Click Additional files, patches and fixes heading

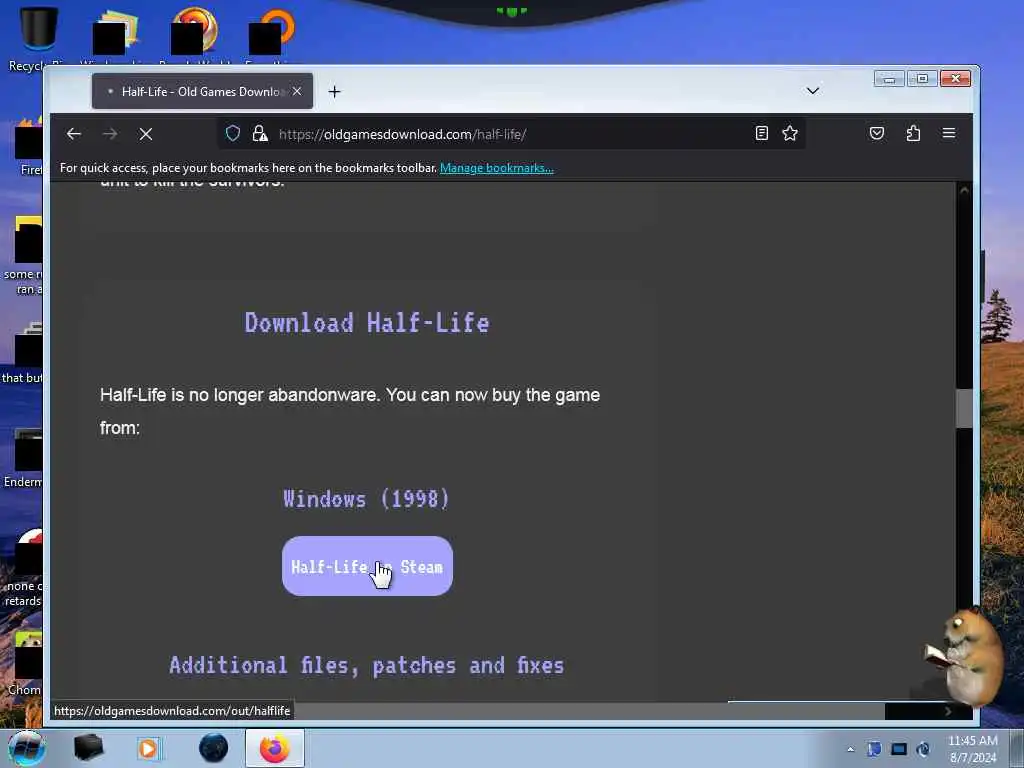[x=367, y=665]
